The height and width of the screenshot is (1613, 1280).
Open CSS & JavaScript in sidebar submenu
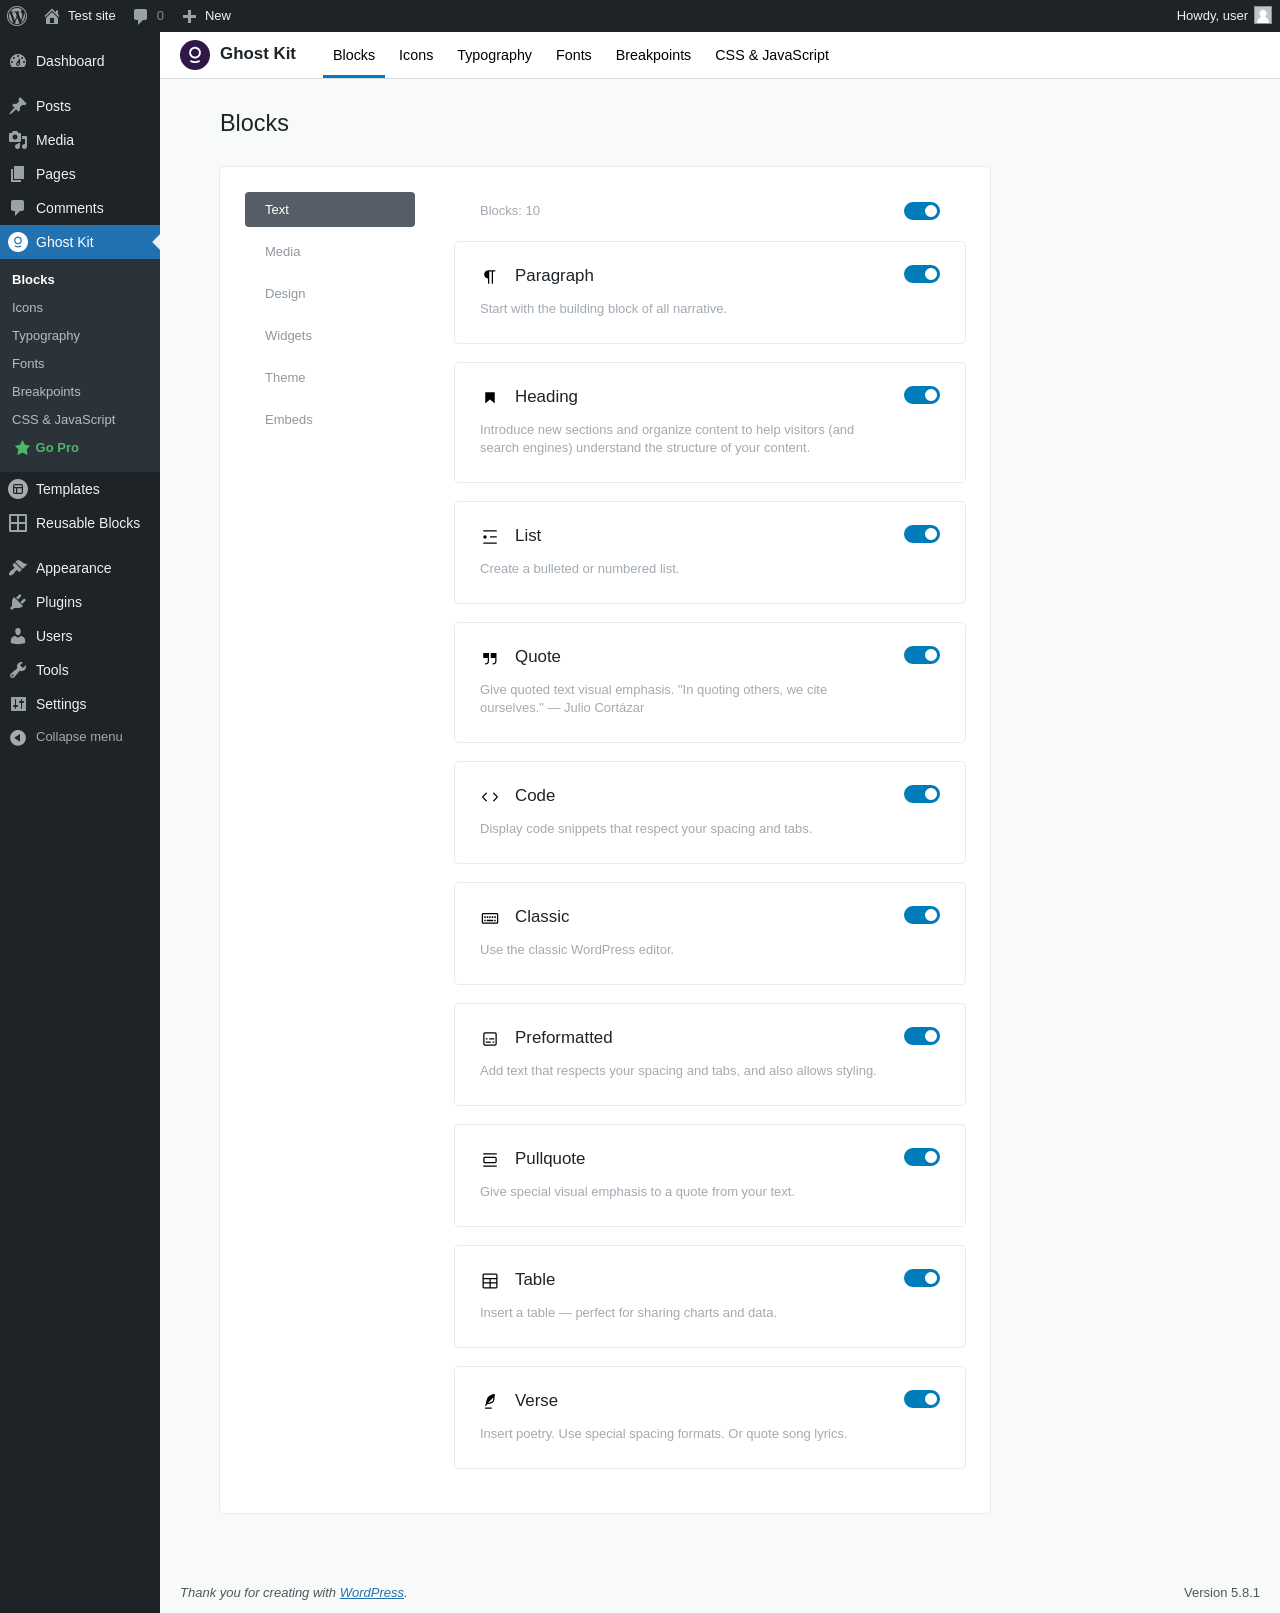(x=80, y=420)
